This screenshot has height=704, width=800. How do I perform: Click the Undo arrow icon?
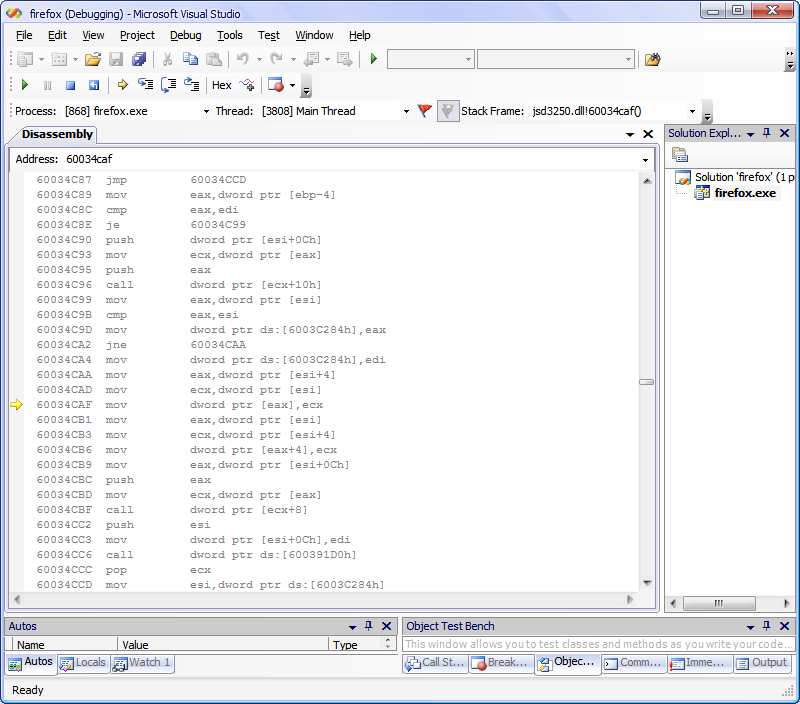pyautogui.click(x=243, y=60)
